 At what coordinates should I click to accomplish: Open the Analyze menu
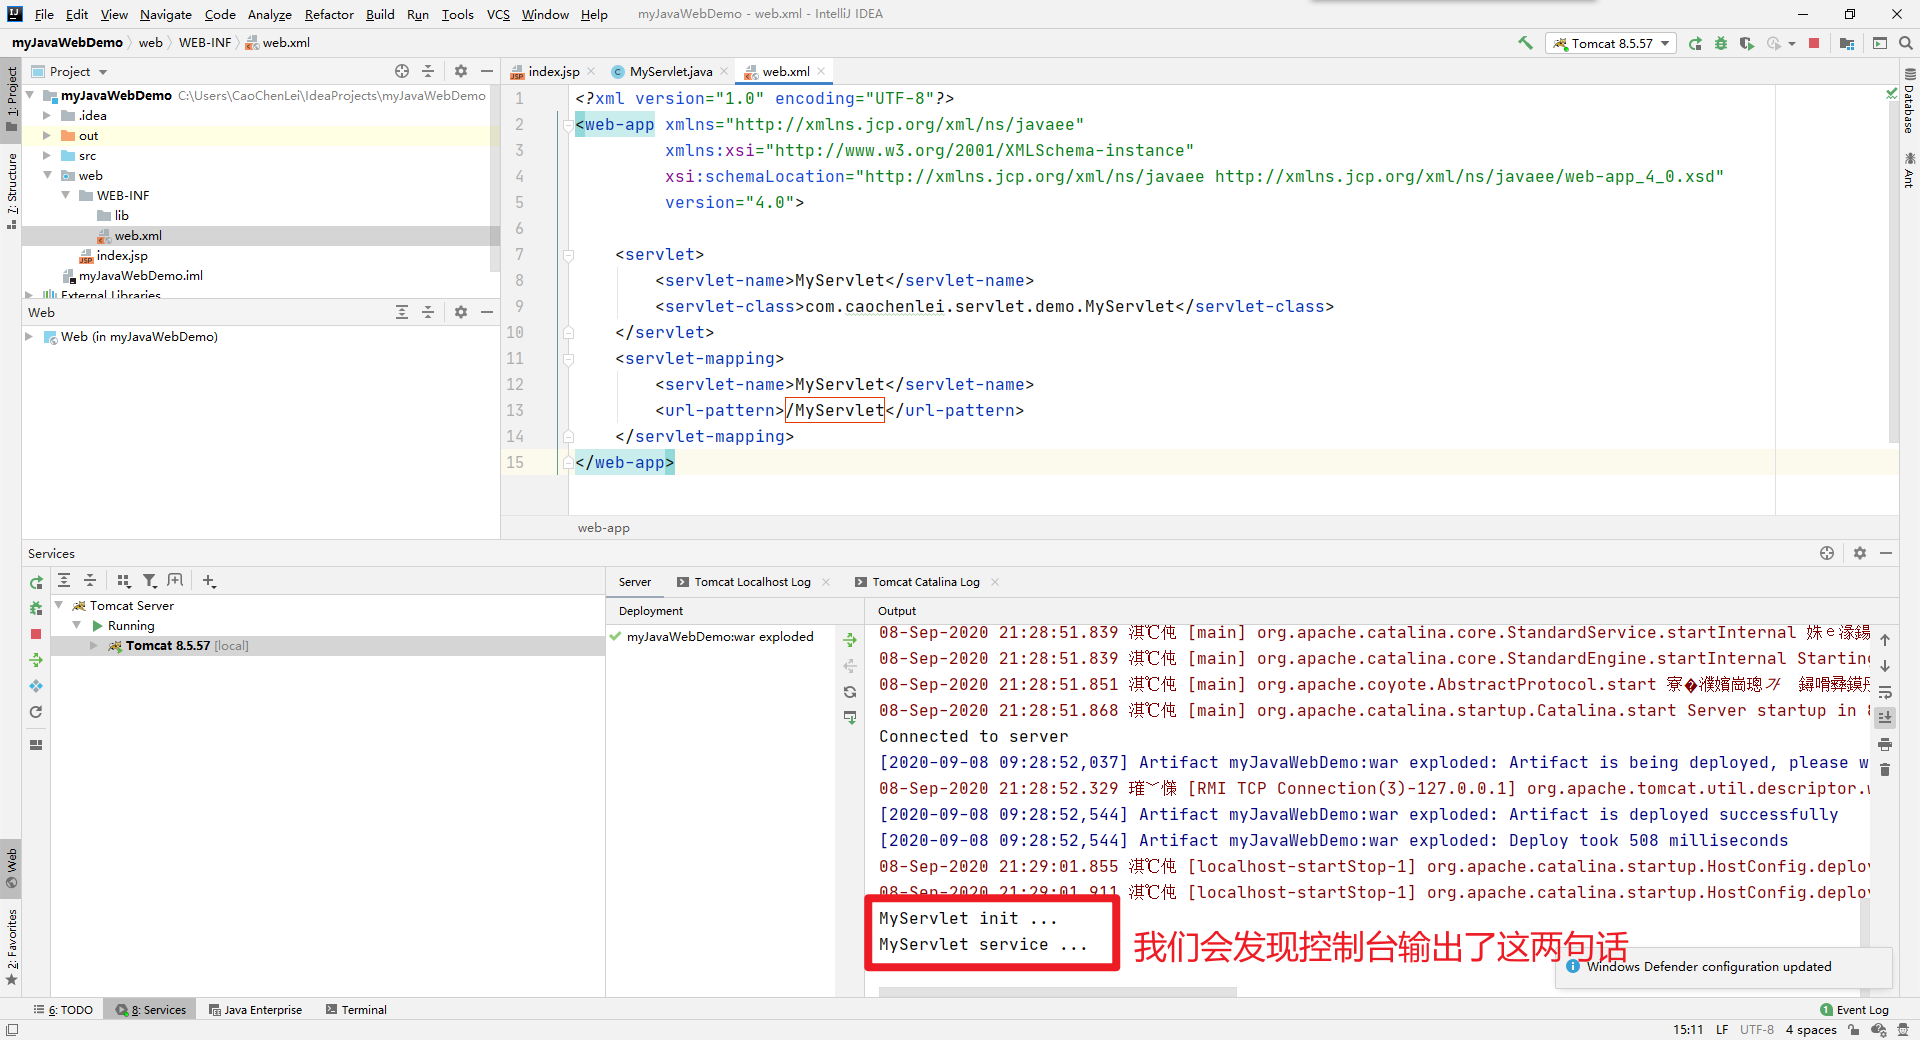(269, 14)
